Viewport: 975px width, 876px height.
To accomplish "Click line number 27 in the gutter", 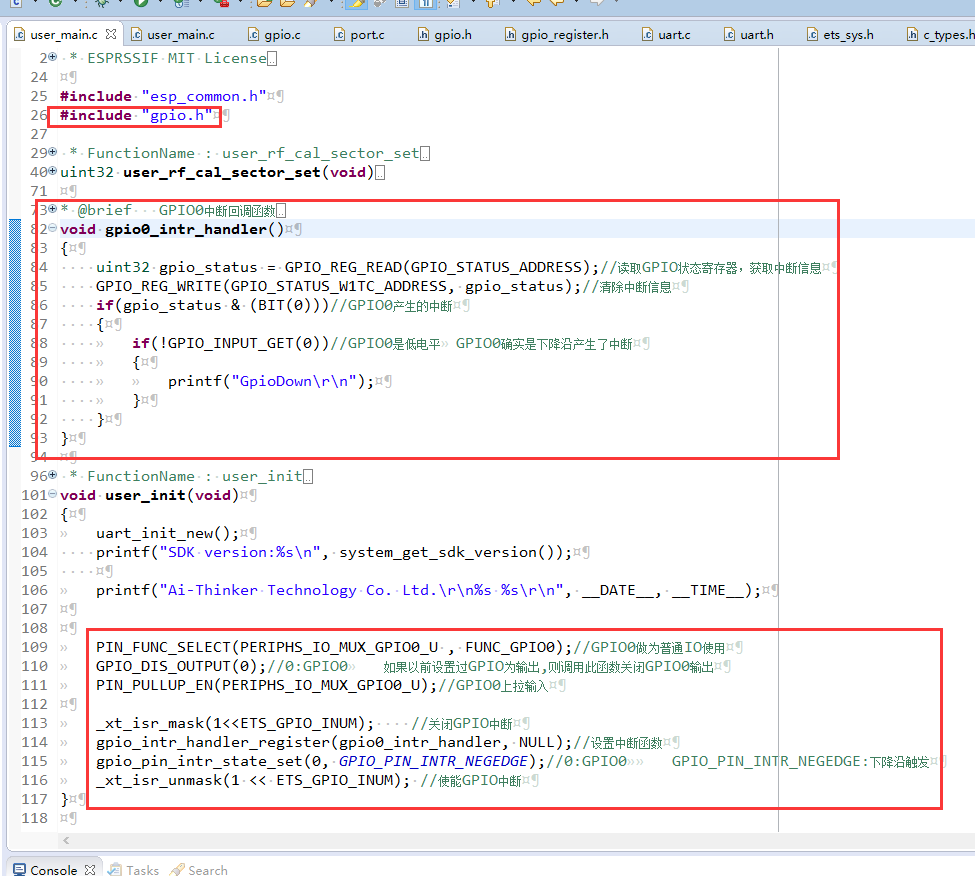I will tap(39, 134).
